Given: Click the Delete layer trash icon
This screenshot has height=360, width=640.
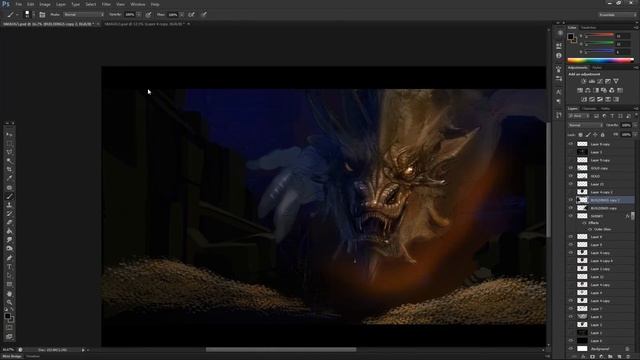Looking at the screenshot, I should 628,357.
